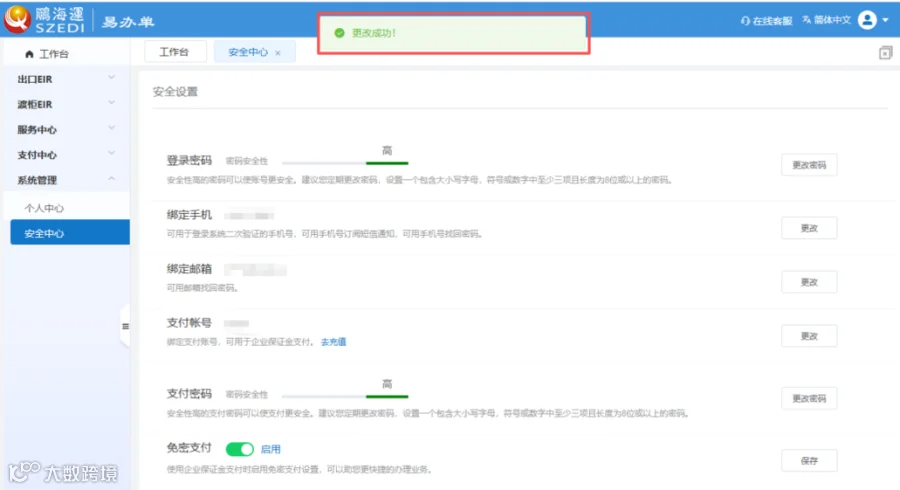900x490 pixels.
Task: Open account dropdown arrow beside avatar
Action: pyautogui.click(x=886, y=20)
